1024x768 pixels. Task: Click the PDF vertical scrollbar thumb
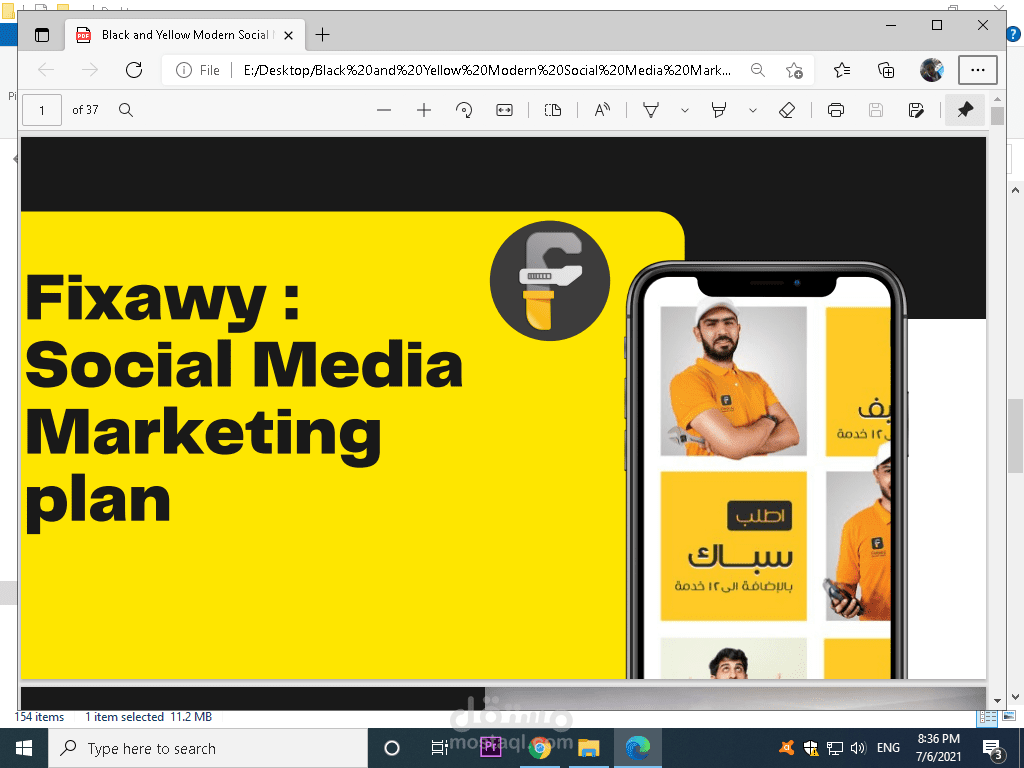(x=997, y=116)
